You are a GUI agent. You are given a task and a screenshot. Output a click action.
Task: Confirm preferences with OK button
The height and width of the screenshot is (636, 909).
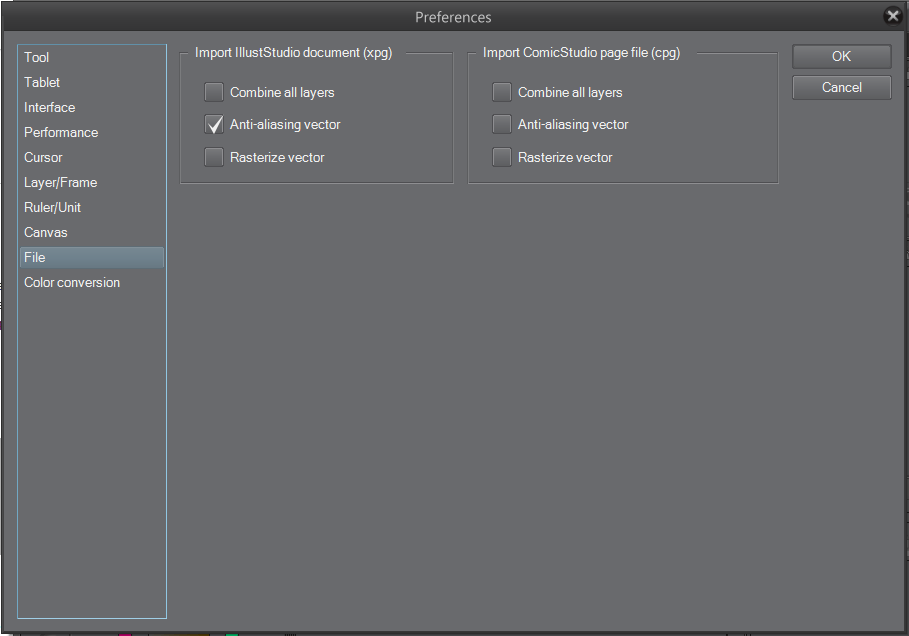[x=842, y=56]
